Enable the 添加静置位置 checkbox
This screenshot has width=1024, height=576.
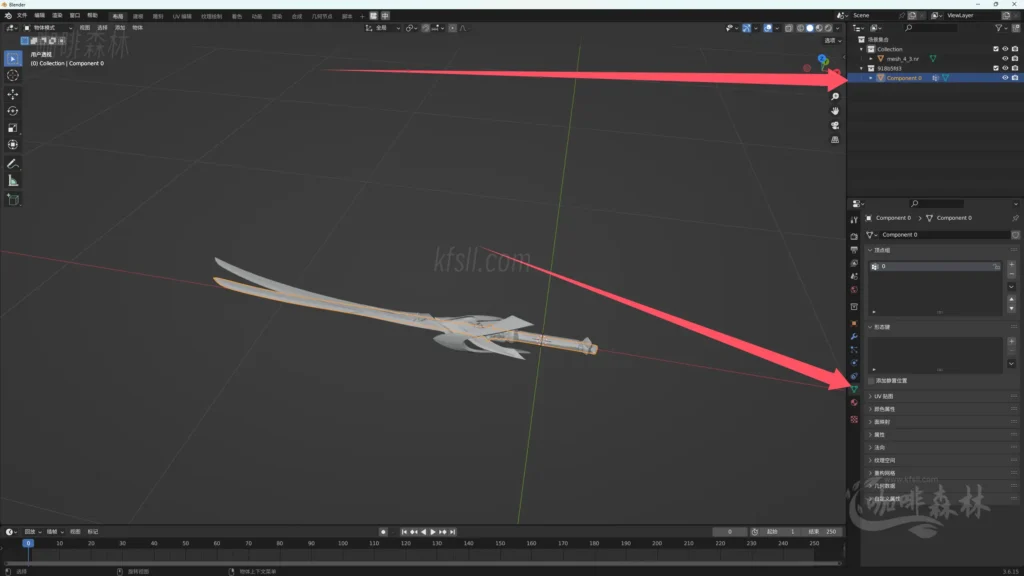click(871, 381)
